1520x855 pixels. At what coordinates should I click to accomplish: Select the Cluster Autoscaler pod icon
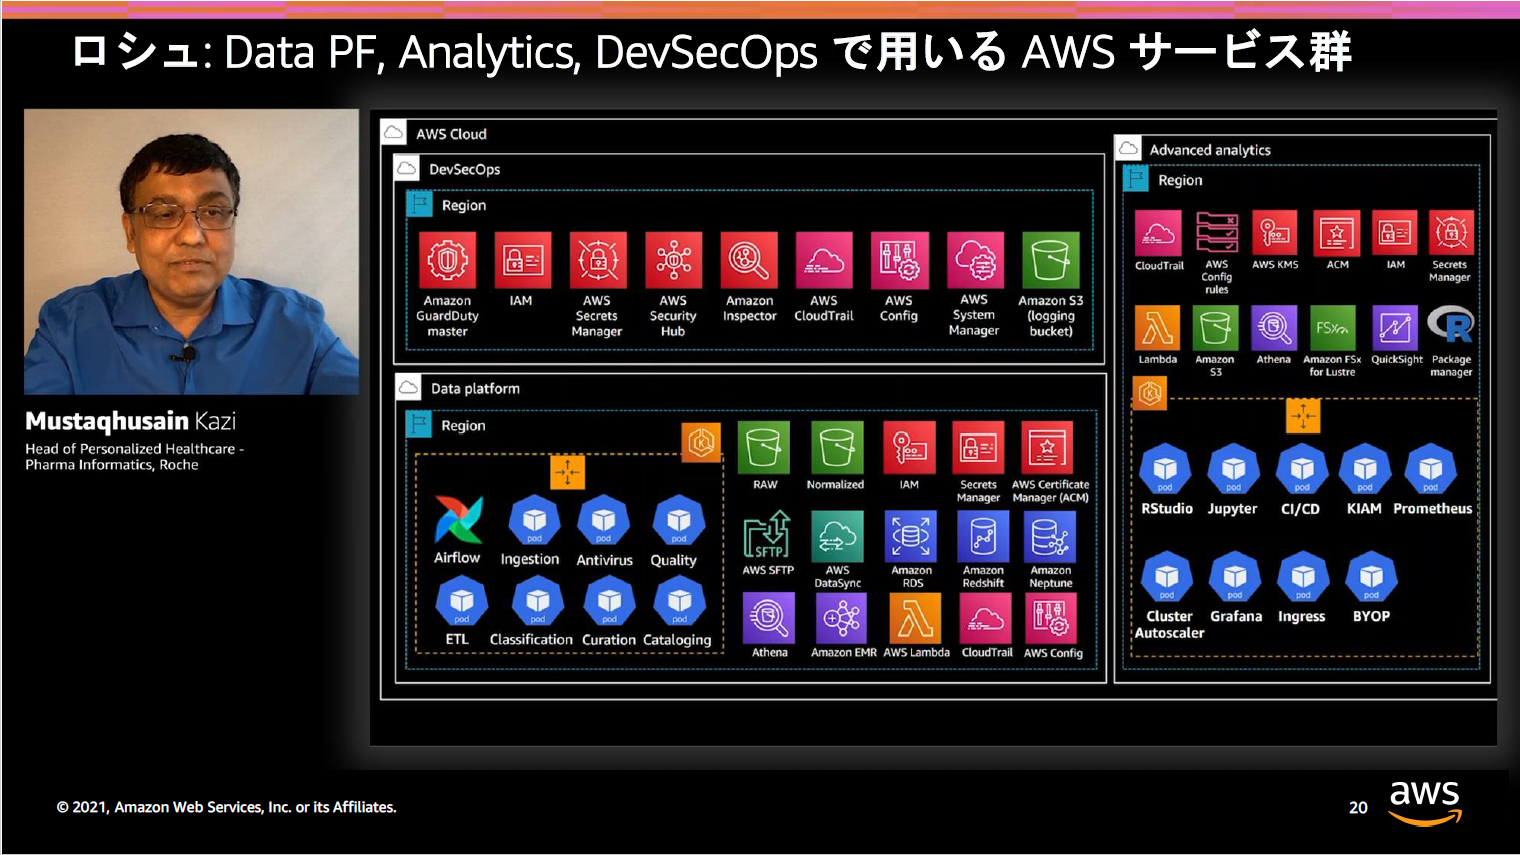[1167, 577]
